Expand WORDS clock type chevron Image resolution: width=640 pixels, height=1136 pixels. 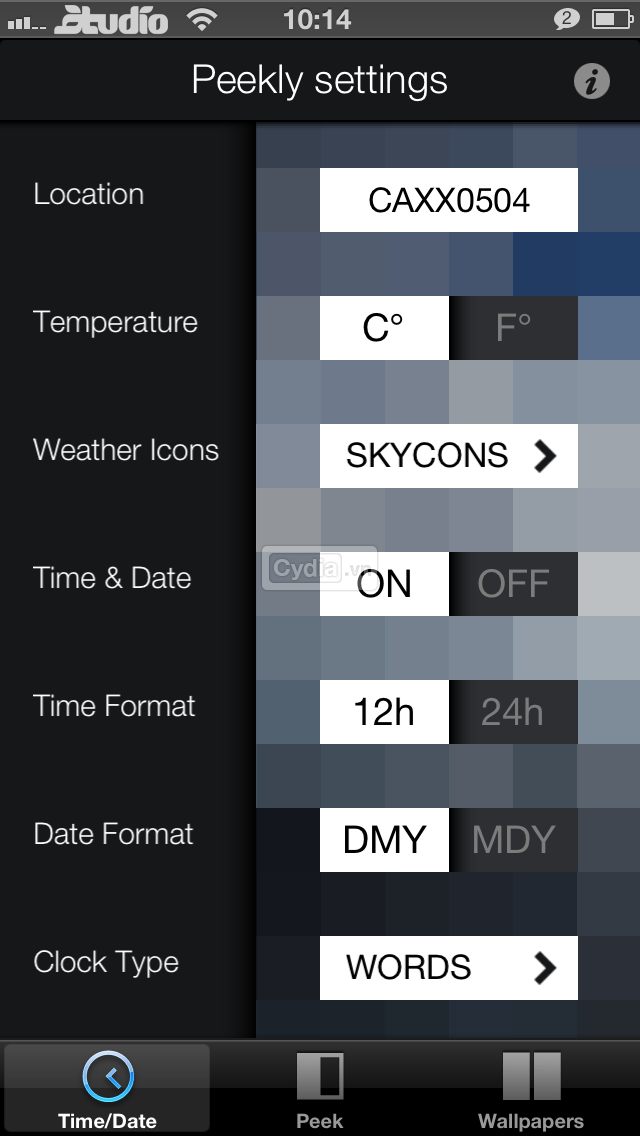pos(545,968)
